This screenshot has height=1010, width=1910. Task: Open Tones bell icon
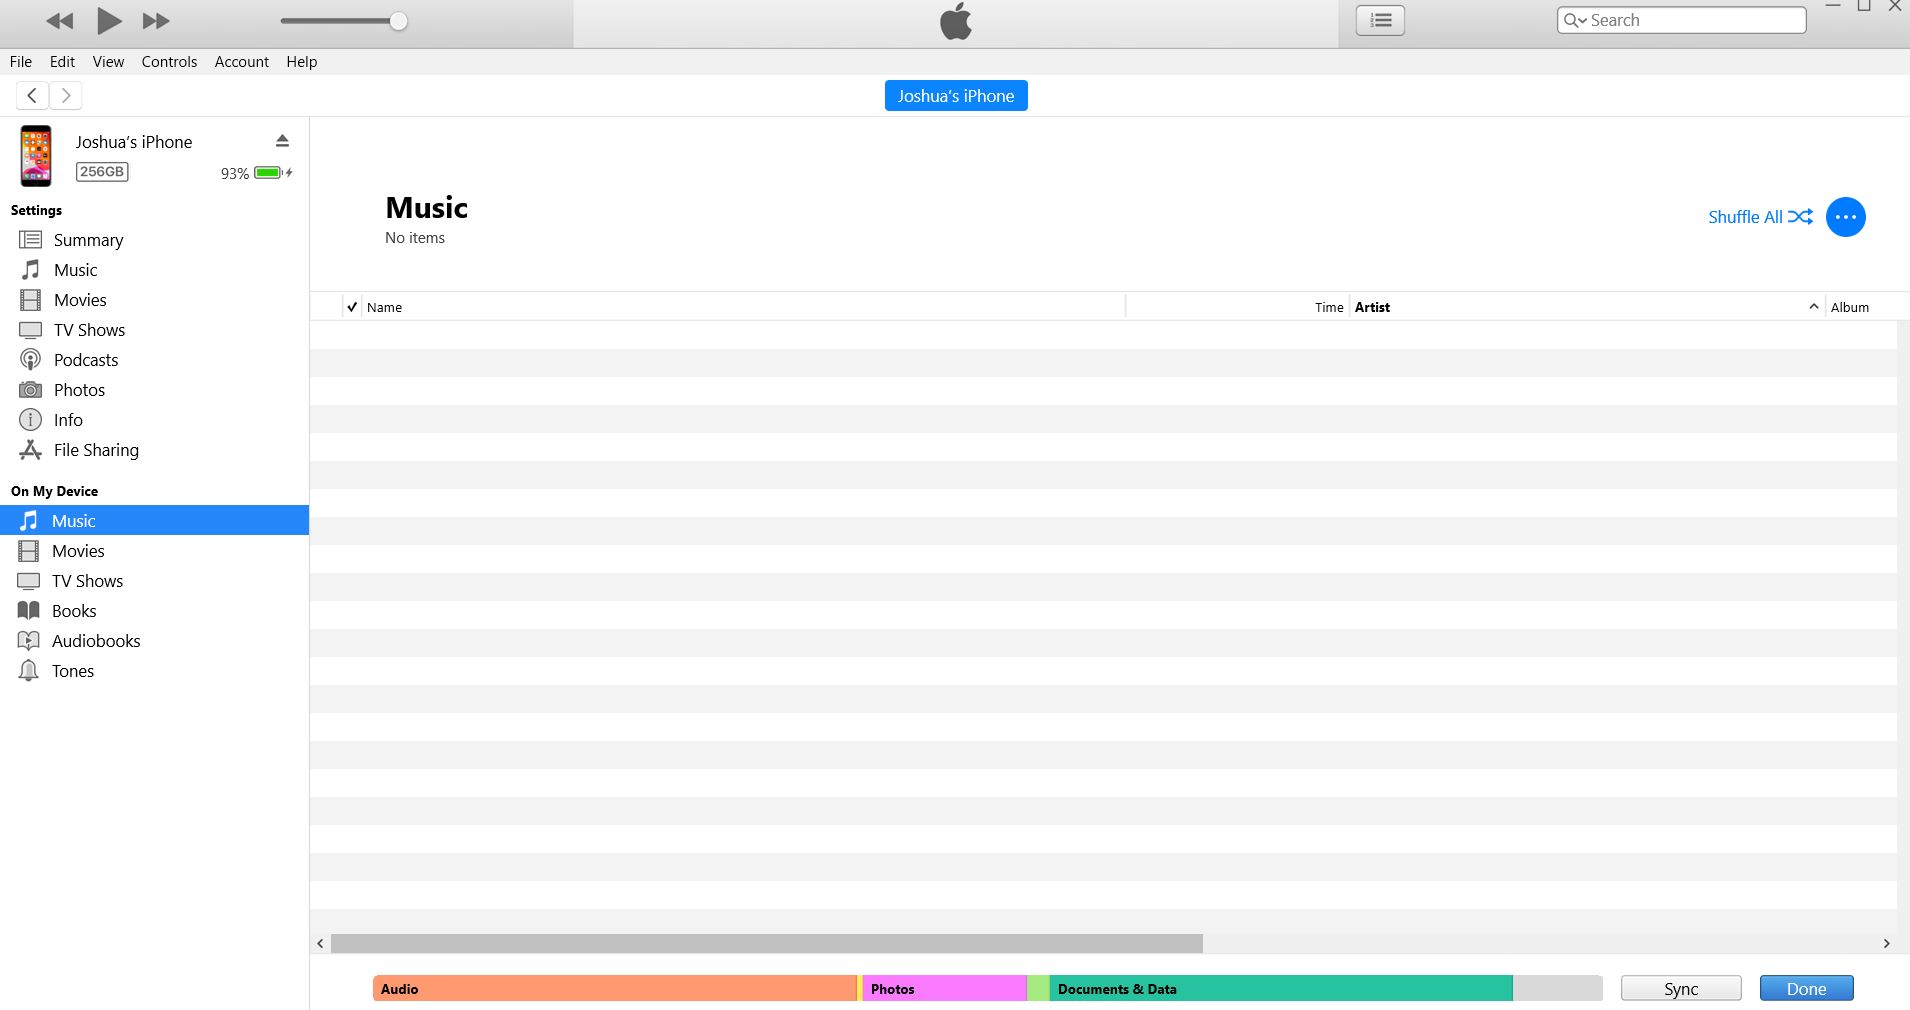point(29,671)
